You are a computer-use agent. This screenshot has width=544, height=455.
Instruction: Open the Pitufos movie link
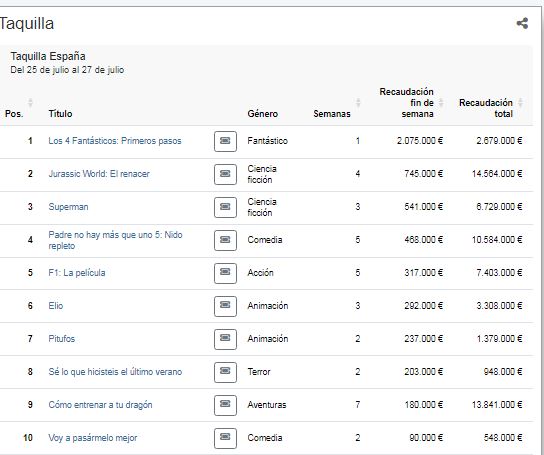[62, 339]
